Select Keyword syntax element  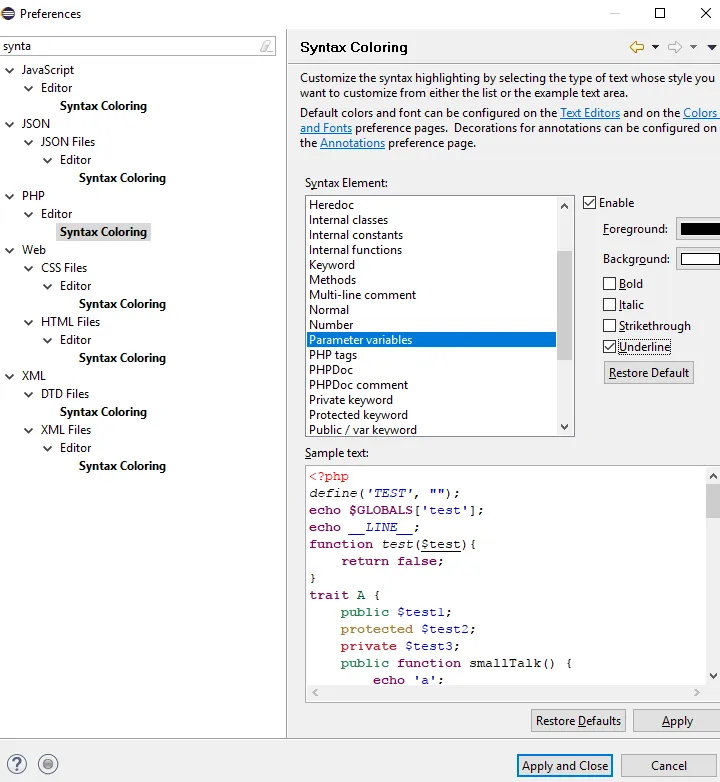point(431,265)
